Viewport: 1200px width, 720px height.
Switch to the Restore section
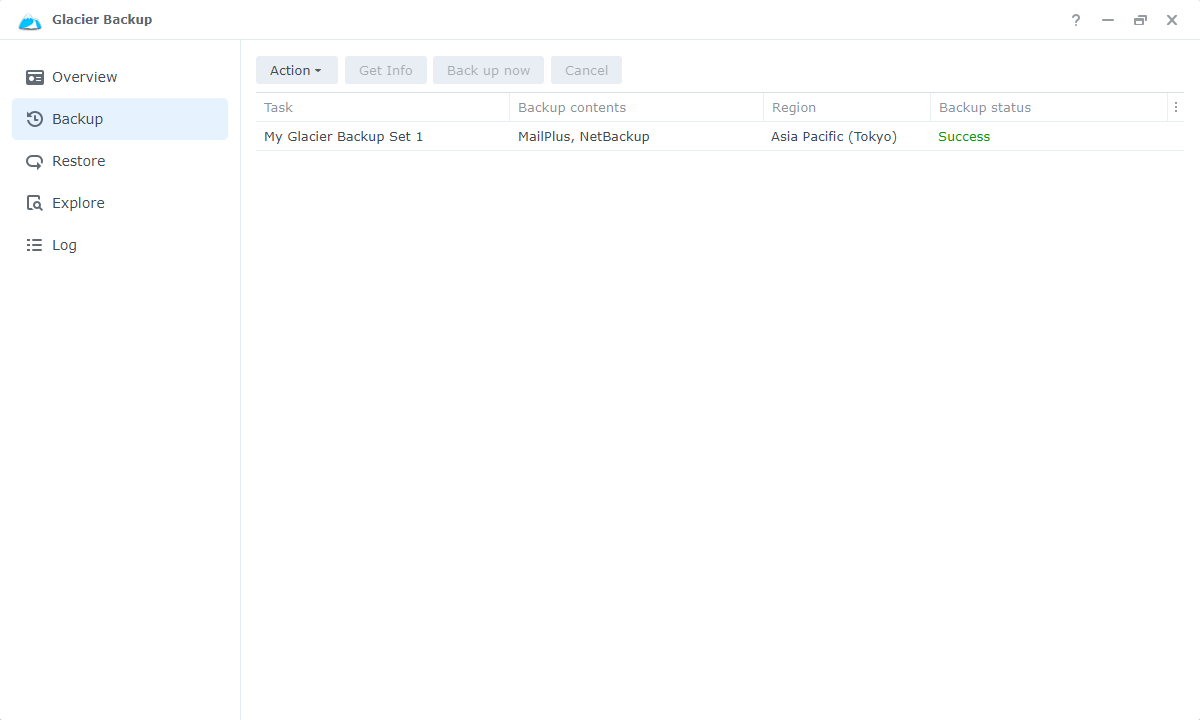pos(78,160)
